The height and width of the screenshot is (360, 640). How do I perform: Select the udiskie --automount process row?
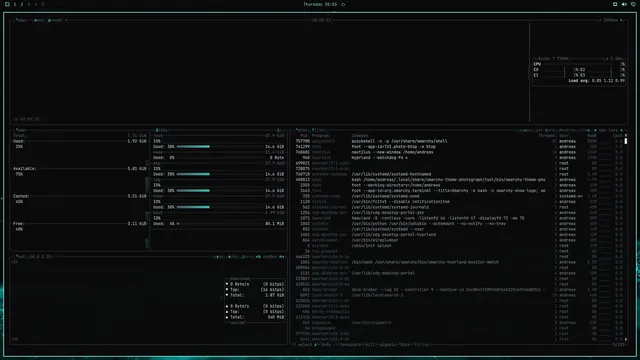(x=459, y=224)
